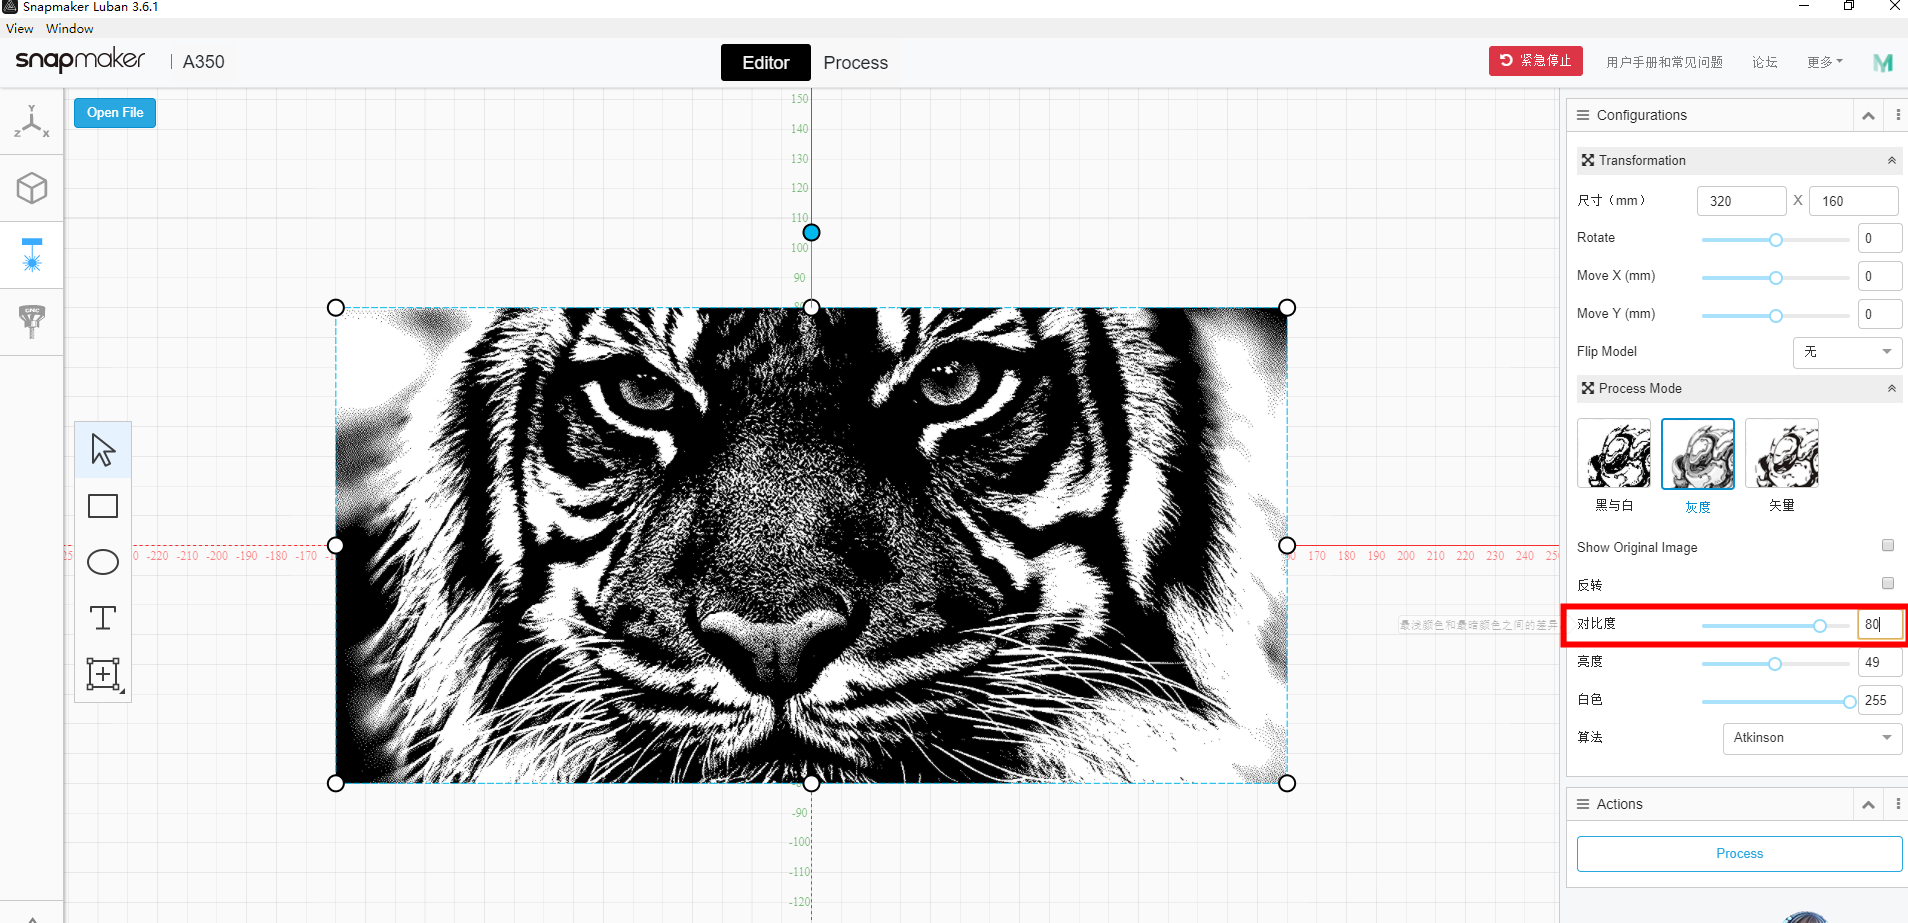Open the 论坛 forum link
This screenshot has width=1908, height=923.
coord(1765,62)
